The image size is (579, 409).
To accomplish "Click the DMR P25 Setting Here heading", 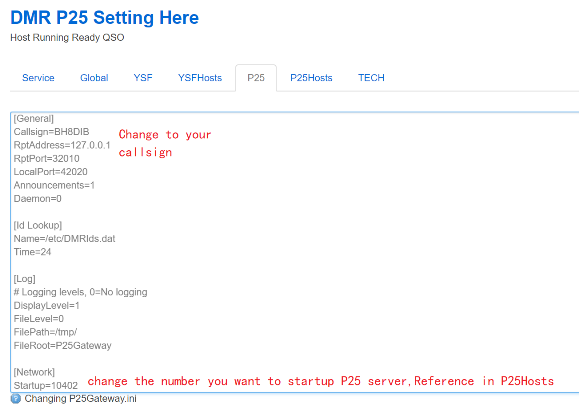I will coord(105,18).
